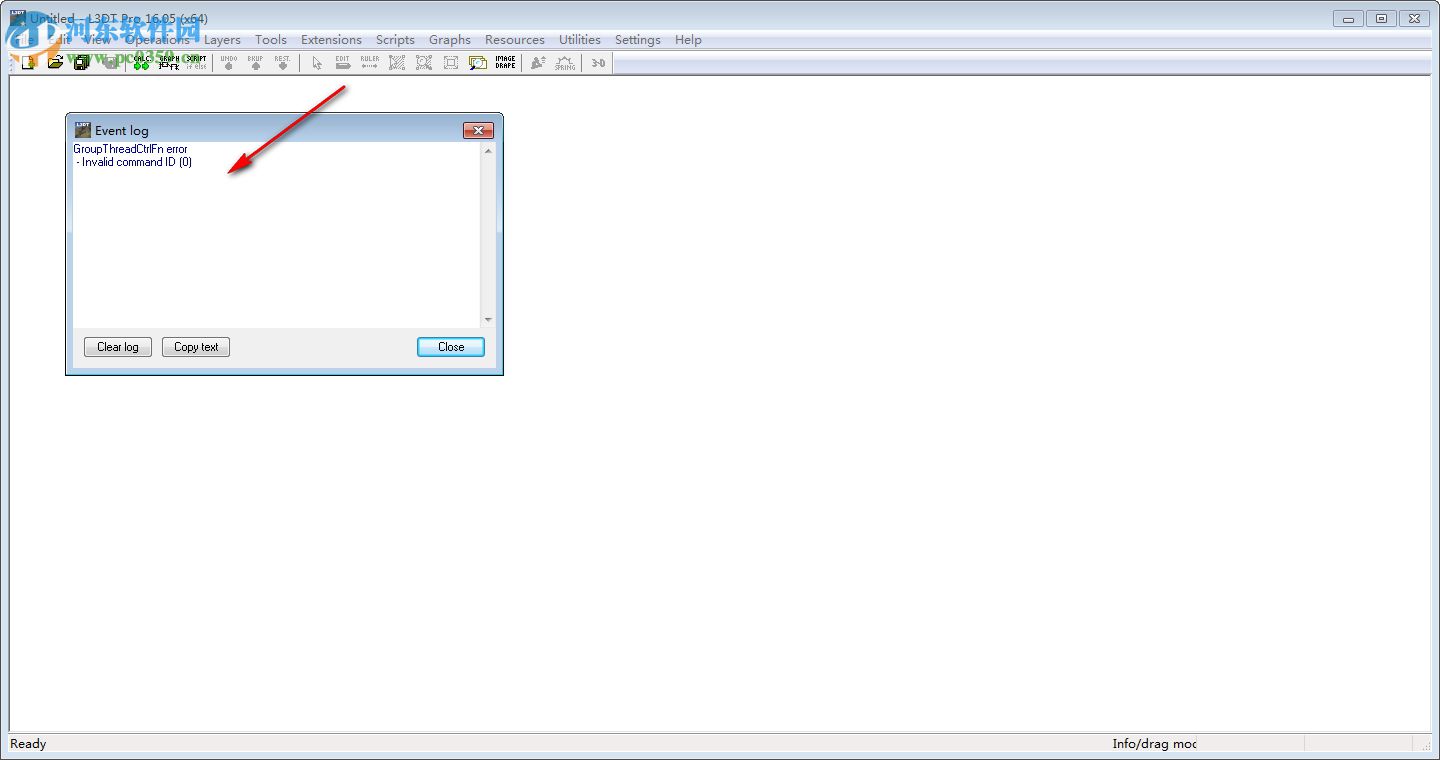Click the Copy text button
The width and height of the screenshot is (1440, 760).
tap(196, 347)
